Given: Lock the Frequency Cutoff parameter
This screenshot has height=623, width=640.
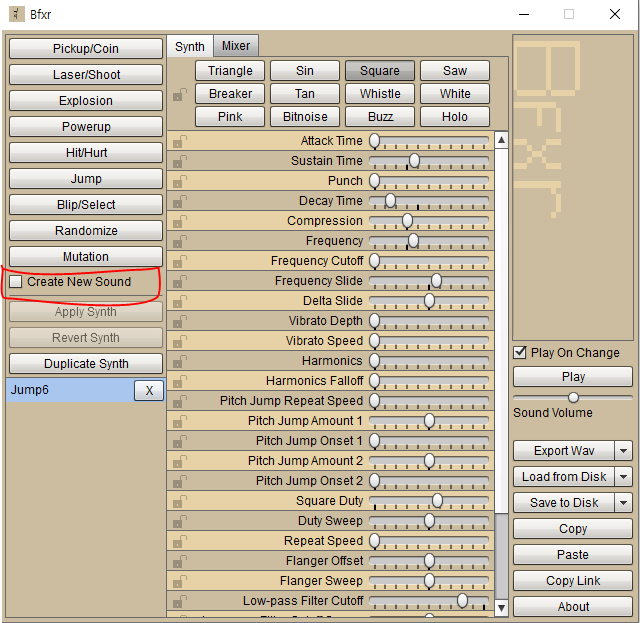Looking at the screenshot, I should point(180,261).
